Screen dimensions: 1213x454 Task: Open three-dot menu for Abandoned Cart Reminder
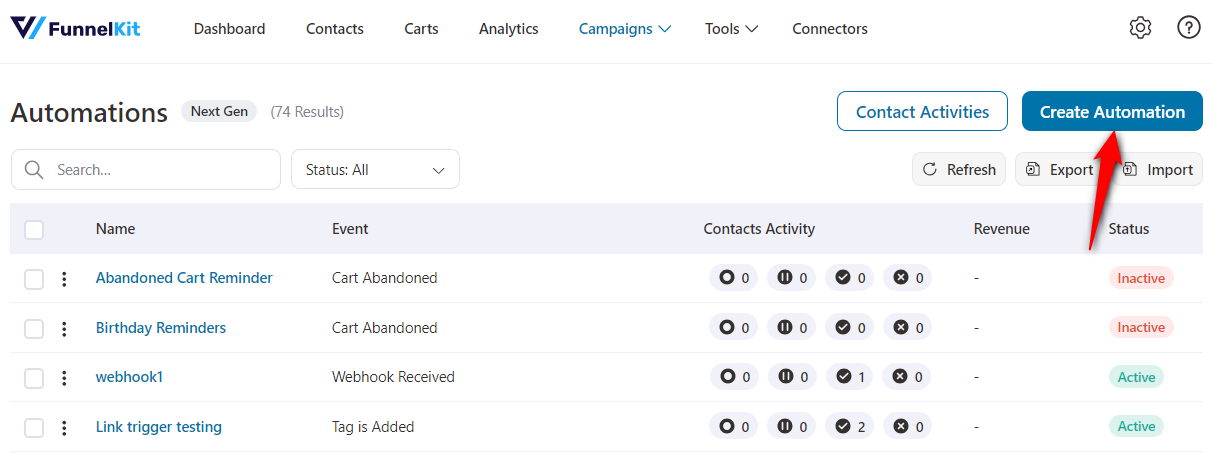64,279
